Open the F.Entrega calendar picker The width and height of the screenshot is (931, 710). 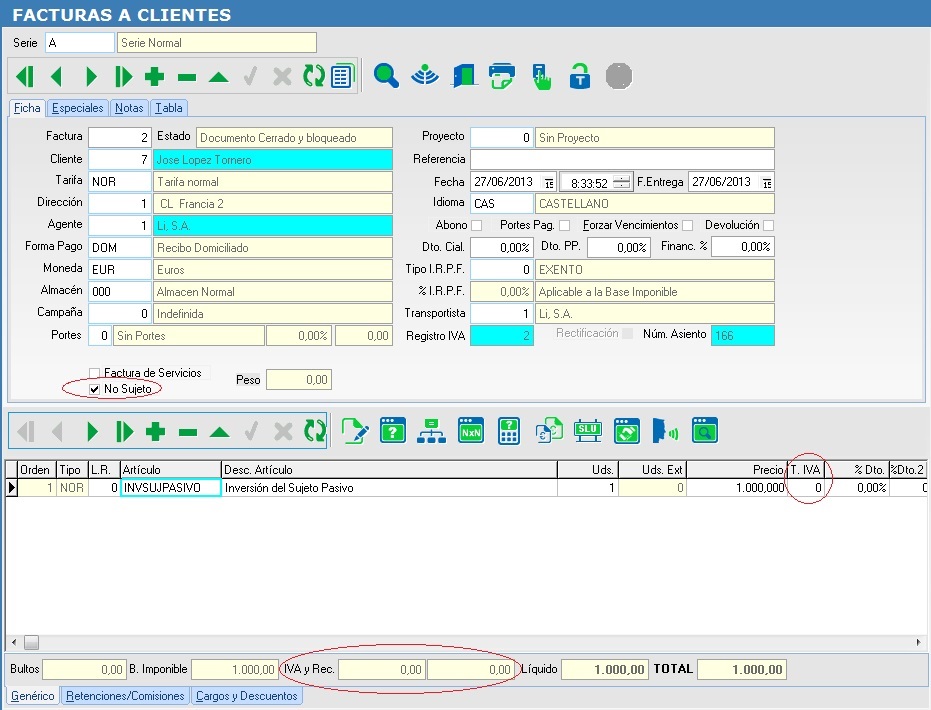[x=767, y=183]
